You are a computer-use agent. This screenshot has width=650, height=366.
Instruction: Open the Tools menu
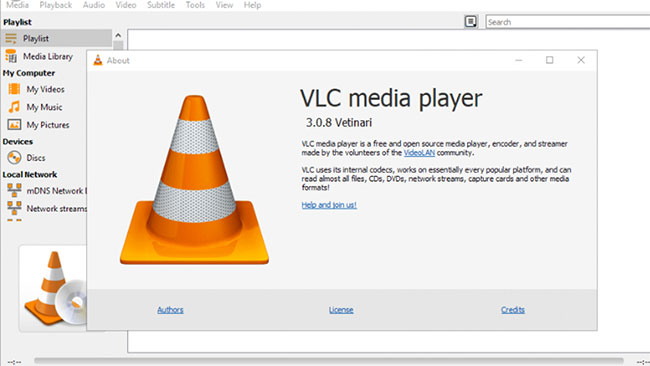click(195, 5)
